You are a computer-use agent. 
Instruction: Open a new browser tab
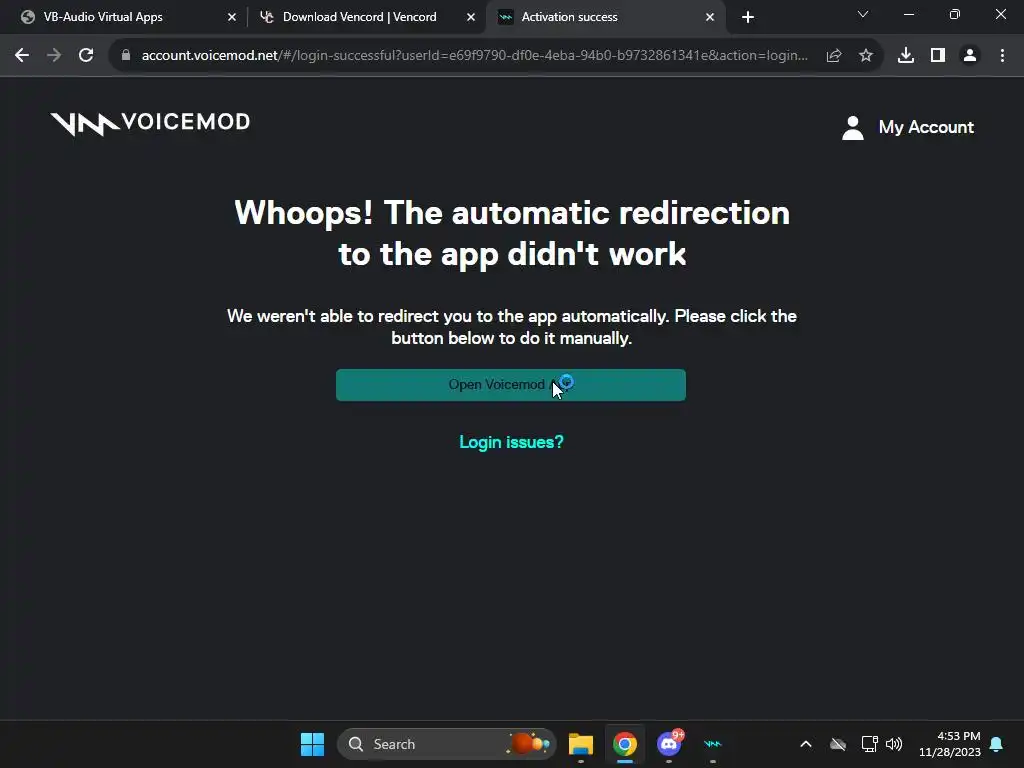pyautogui.click(x=748, y=17)
